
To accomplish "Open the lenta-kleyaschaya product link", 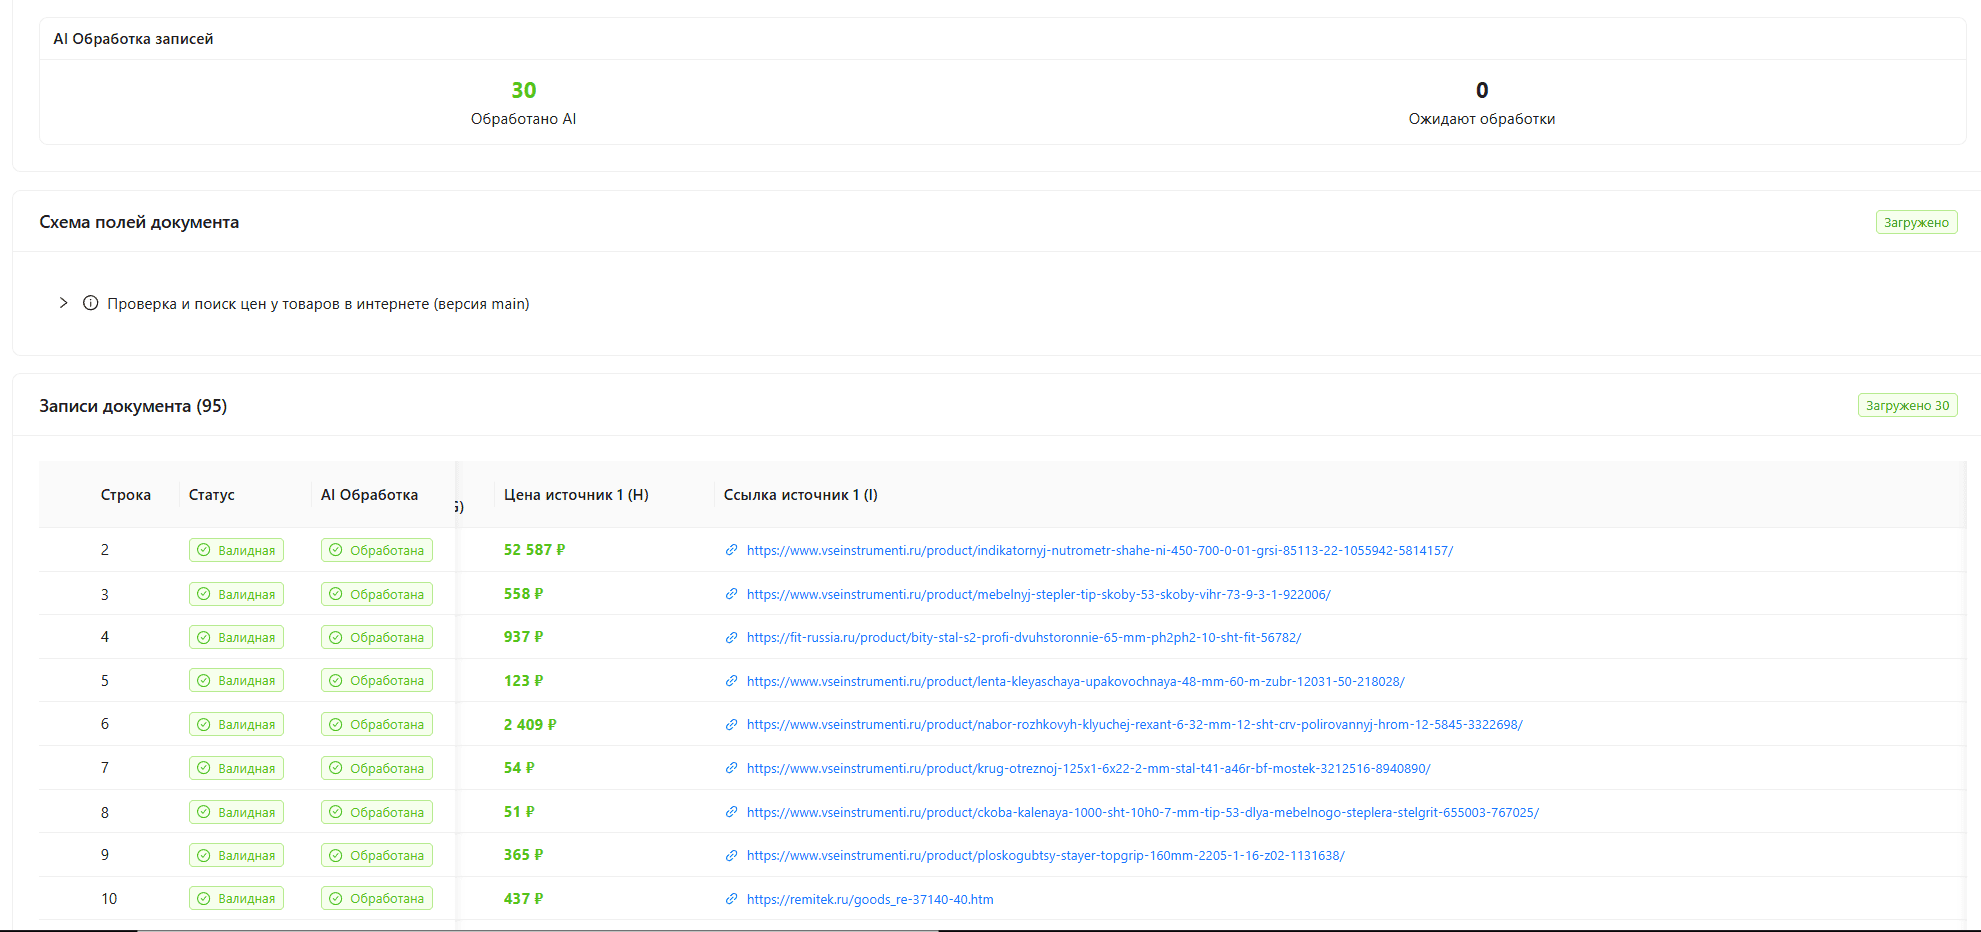I will tap(1075, 681).
